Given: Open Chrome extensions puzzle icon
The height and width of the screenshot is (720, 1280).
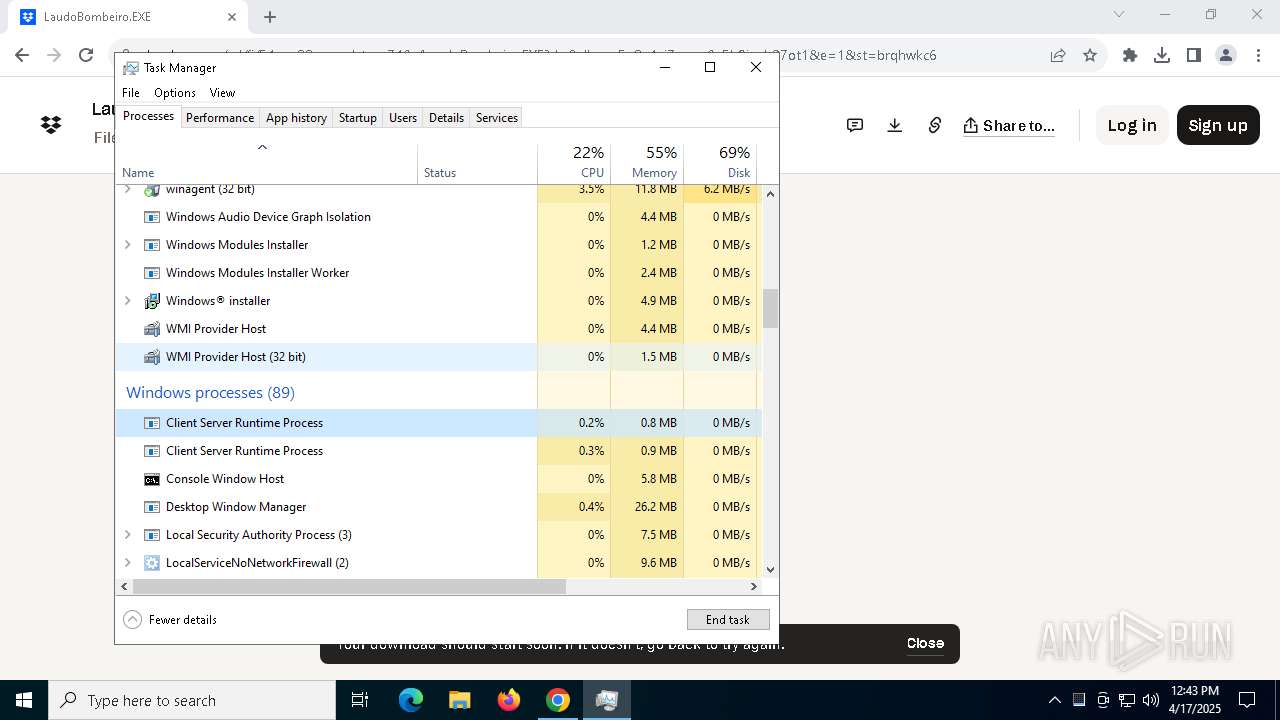Looking at the screenshot, I should pos(1130,55).
